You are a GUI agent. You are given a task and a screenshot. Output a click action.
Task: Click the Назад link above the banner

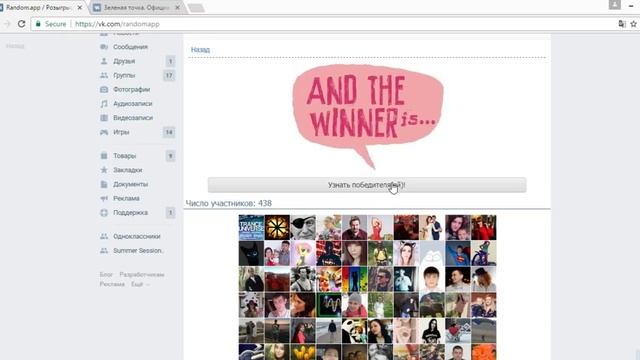pyautogui.click(x=200, y=50)
